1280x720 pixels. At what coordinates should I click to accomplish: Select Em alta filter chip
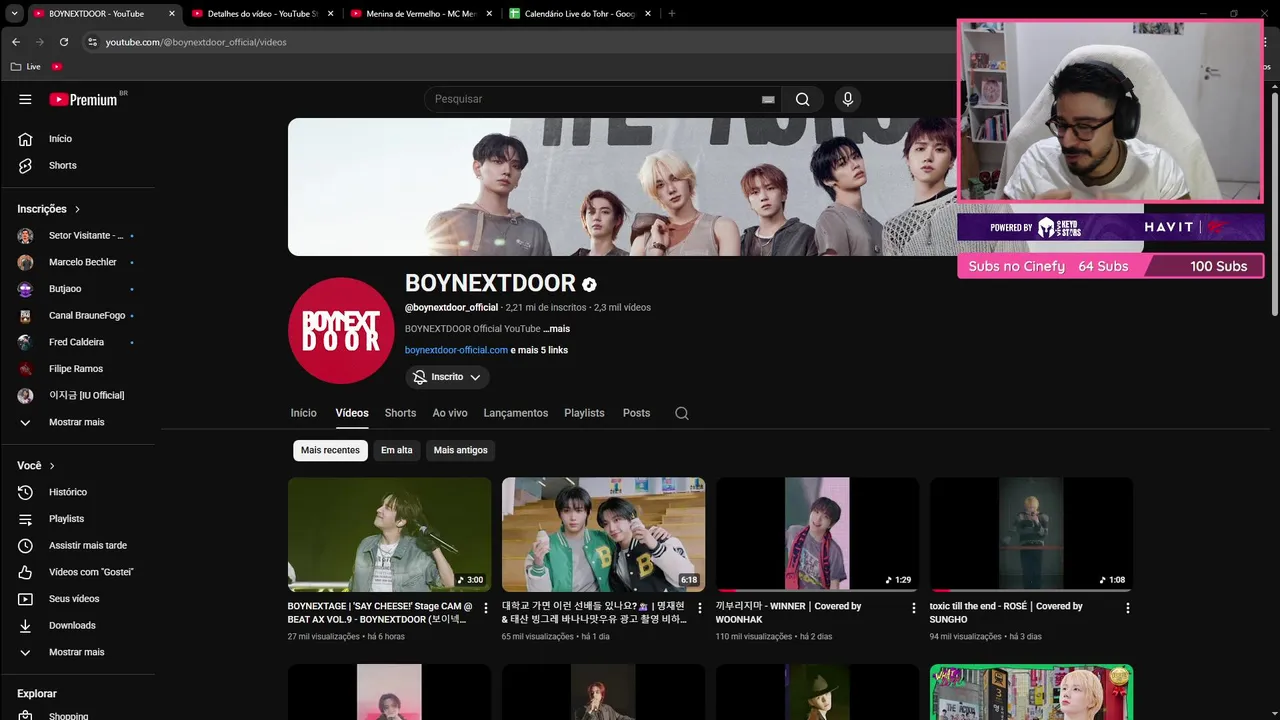[x=396, y=450]
